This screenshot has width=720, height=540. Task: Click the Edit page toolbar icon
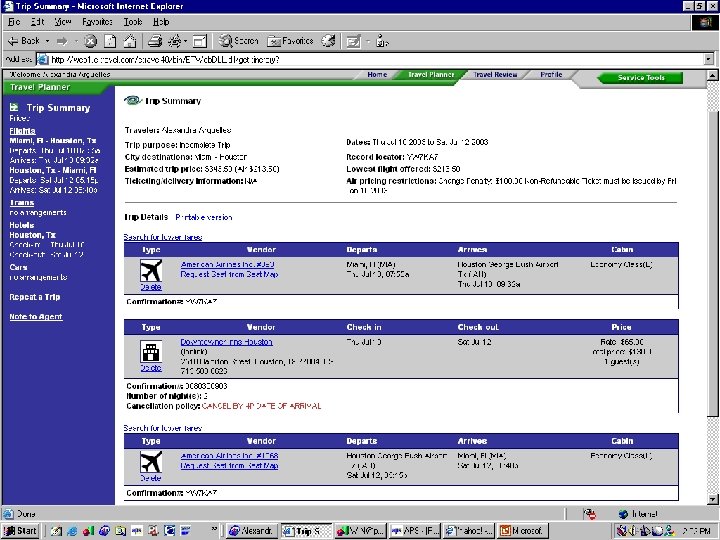pyautogui.click(x=353, y=42)
